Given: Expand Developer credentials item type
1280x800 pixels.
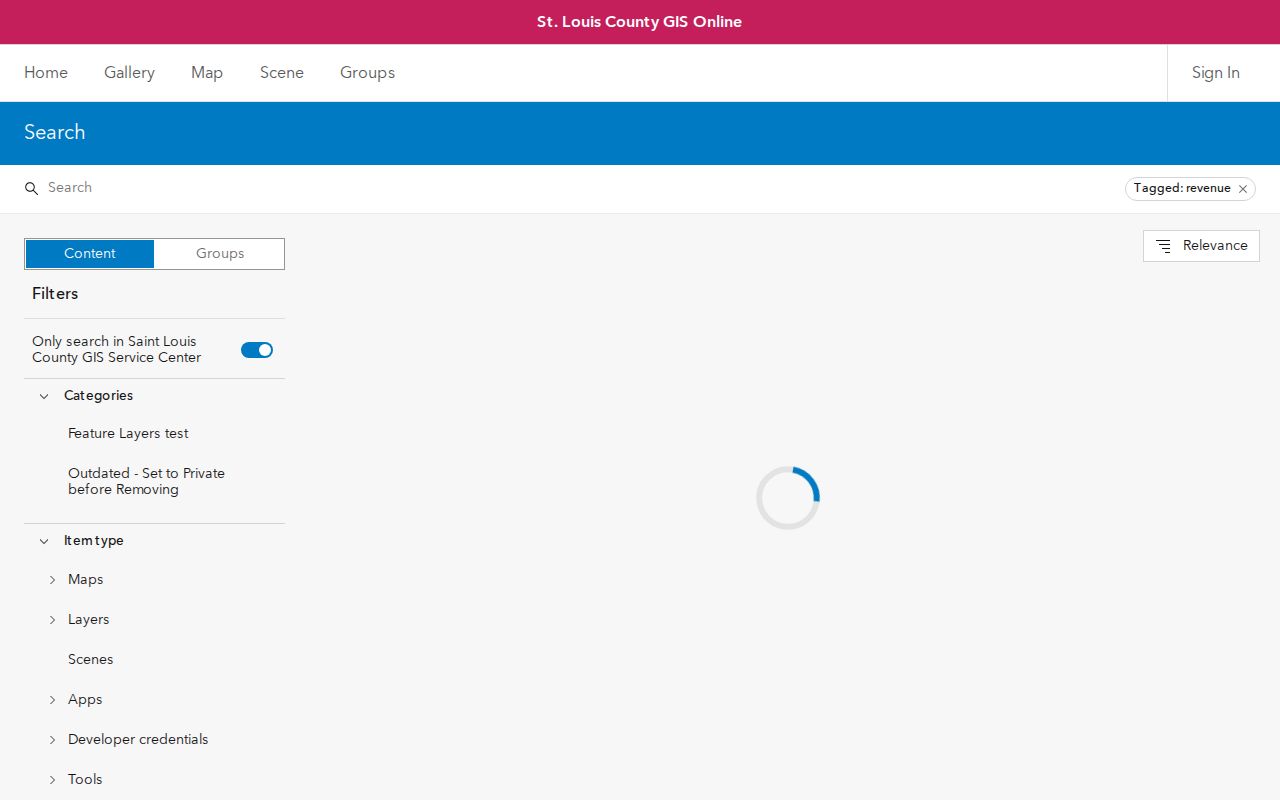Looking at the screenshot, I should pyautogui.click(x=53, y=740).
